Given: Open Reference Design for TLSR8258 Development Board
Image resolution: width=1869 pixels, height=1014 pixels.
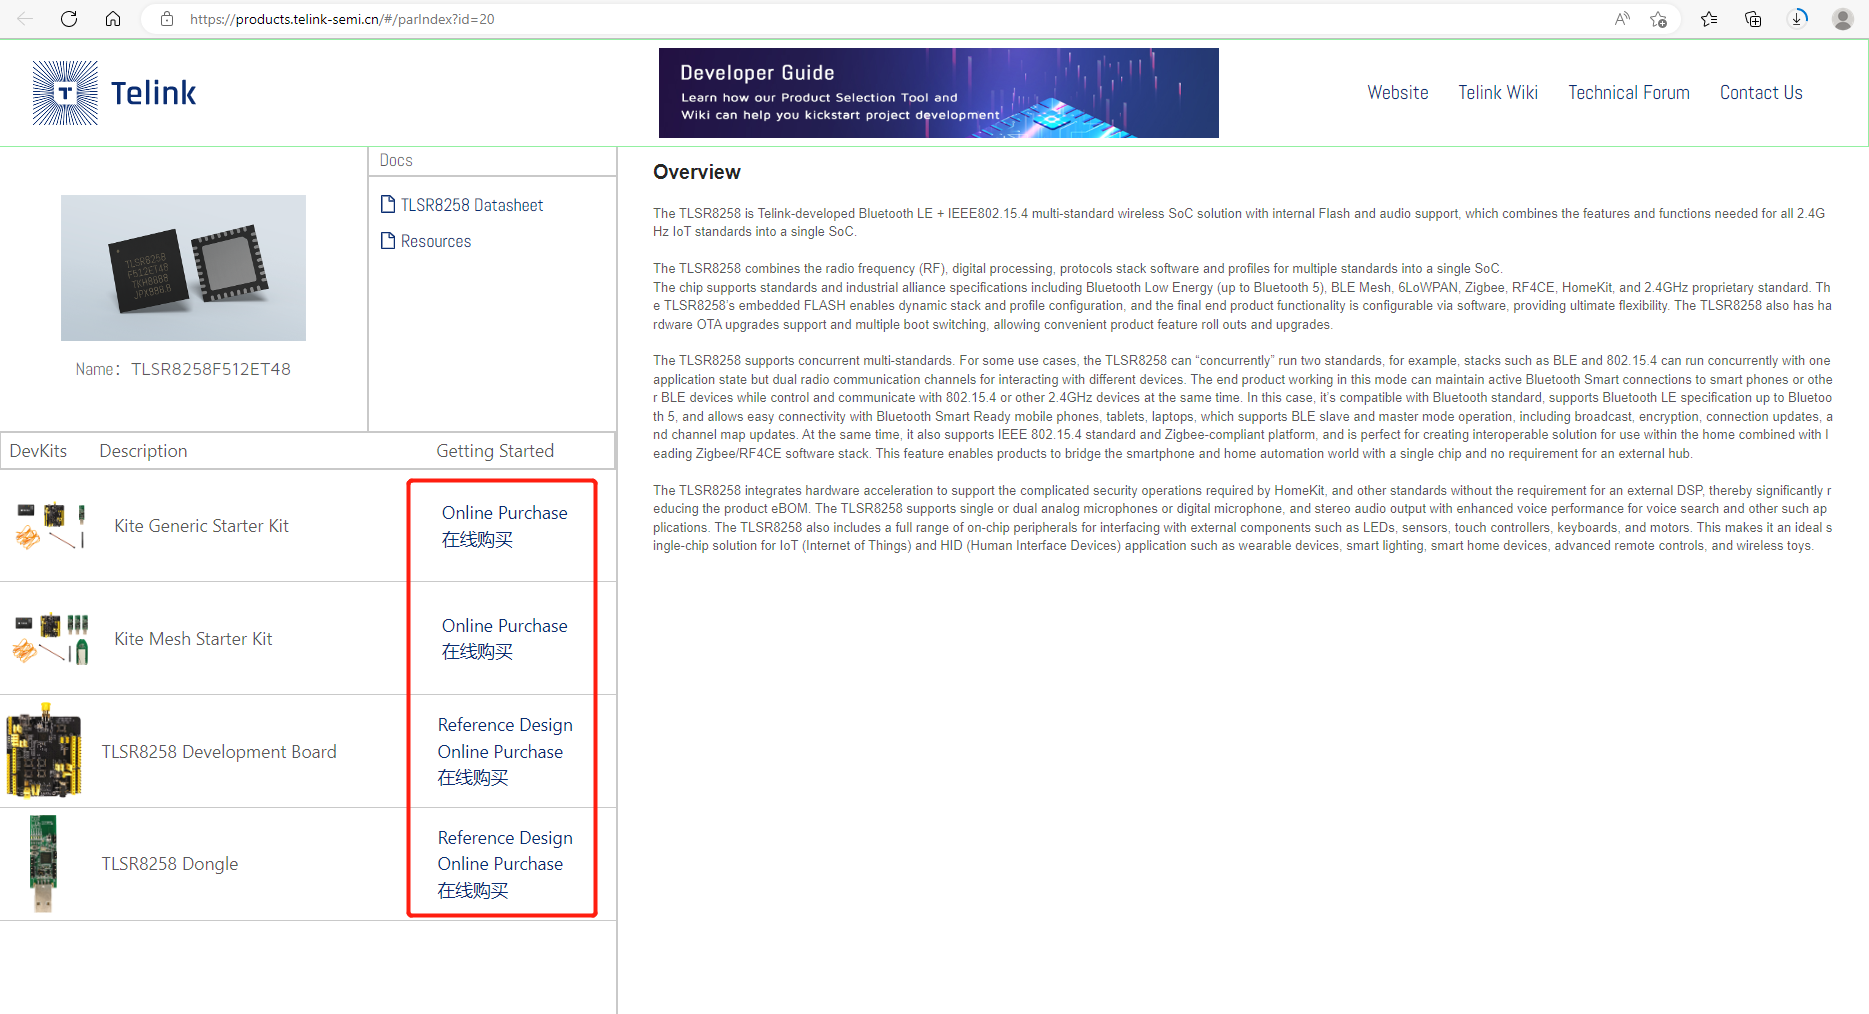Looking at the screenshot, I should [x=505, y=725].
